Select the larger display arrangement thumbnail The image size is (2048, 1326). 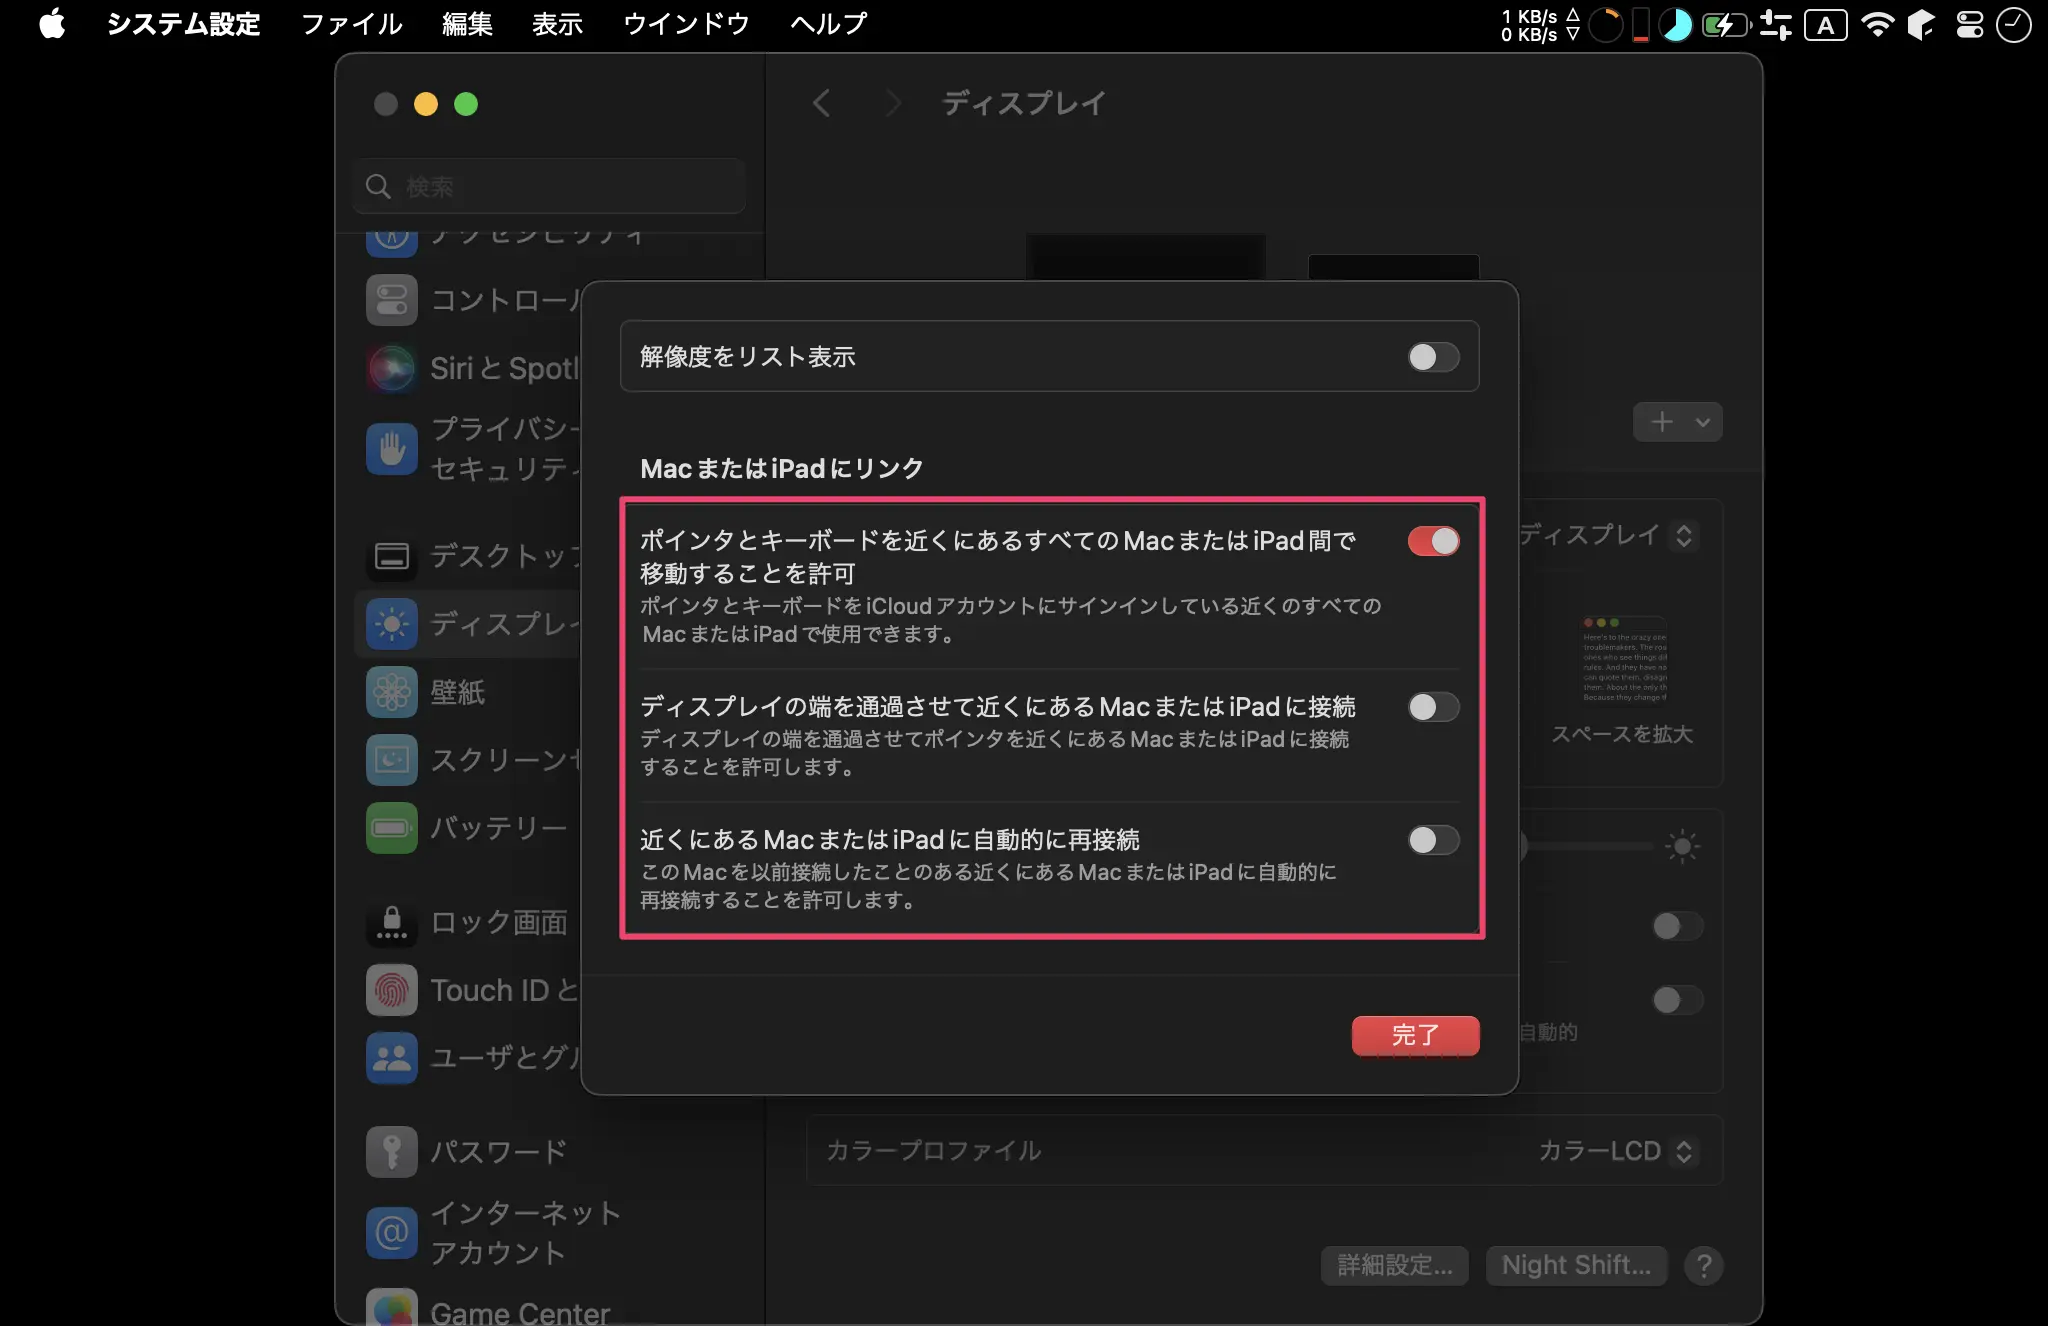coord(1146,257)
